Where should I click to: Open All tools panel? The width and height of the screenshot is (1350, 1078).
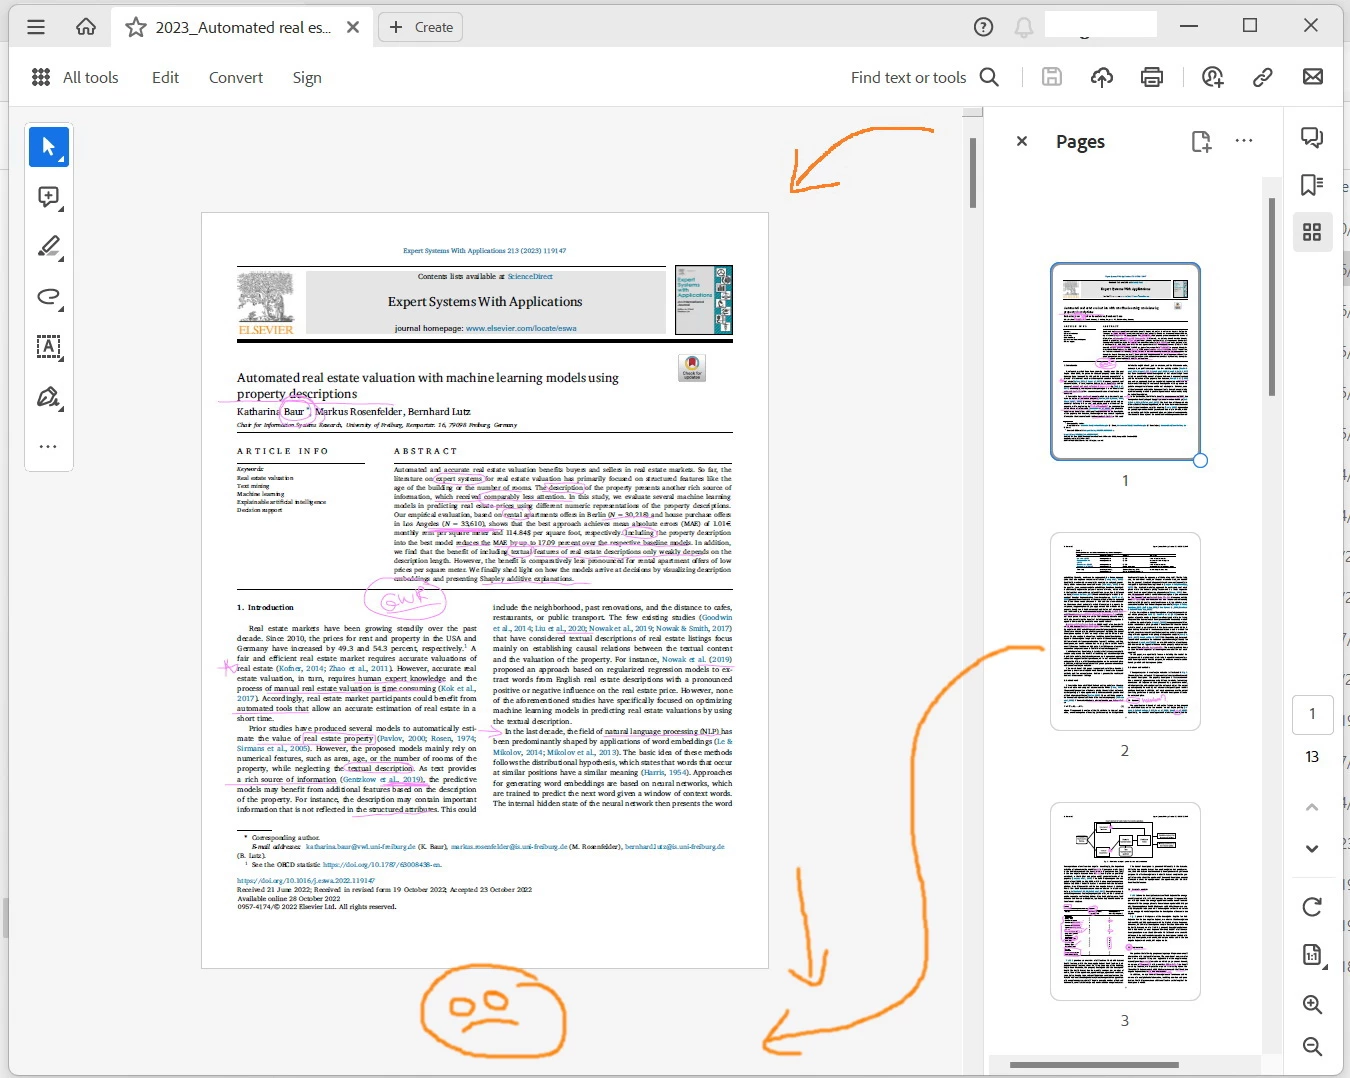point(75,77)
